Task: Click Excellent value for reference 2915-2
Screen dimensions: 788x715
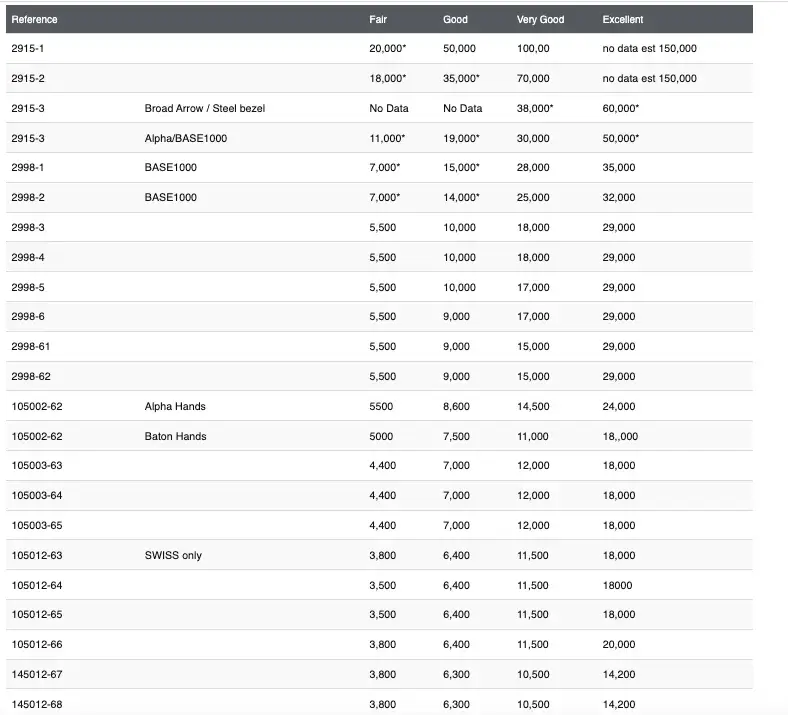Action: [649, 78]
